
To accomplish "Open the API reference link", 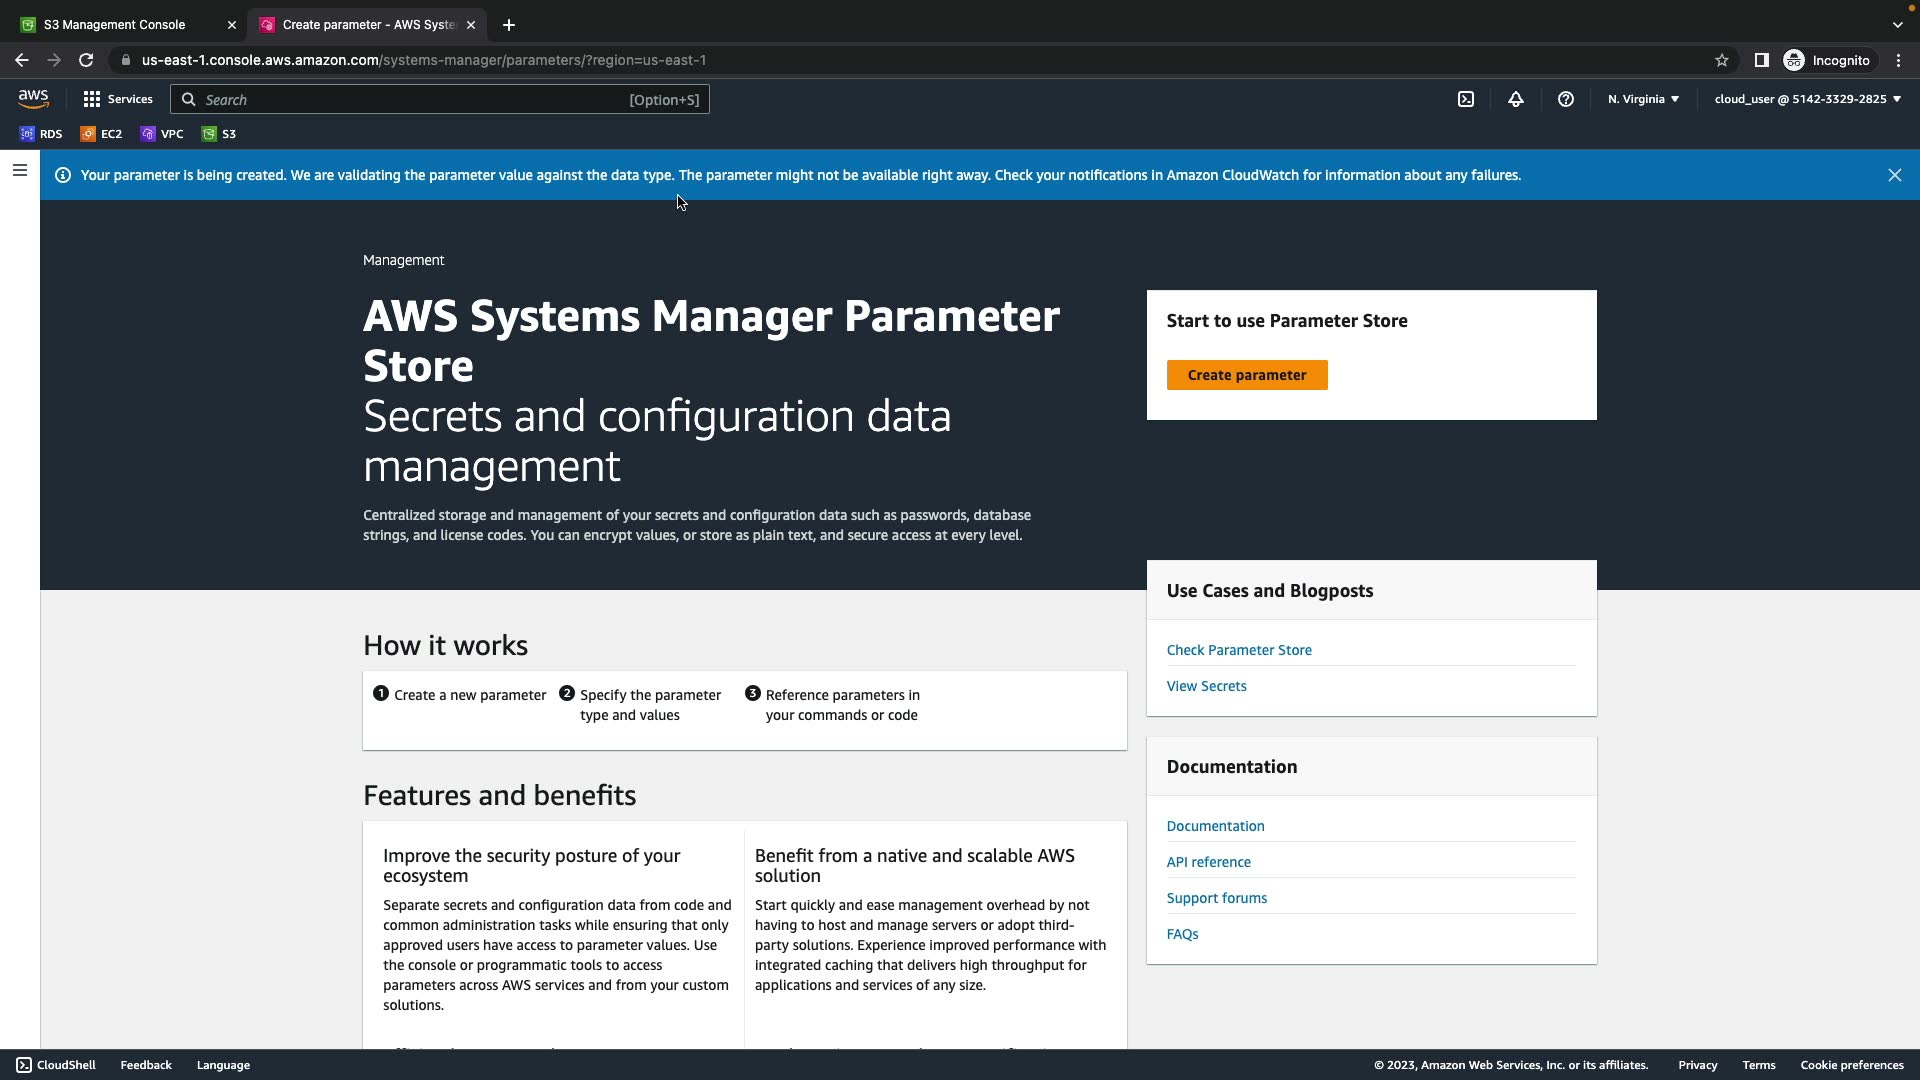I will click(x=1208, y=862).
